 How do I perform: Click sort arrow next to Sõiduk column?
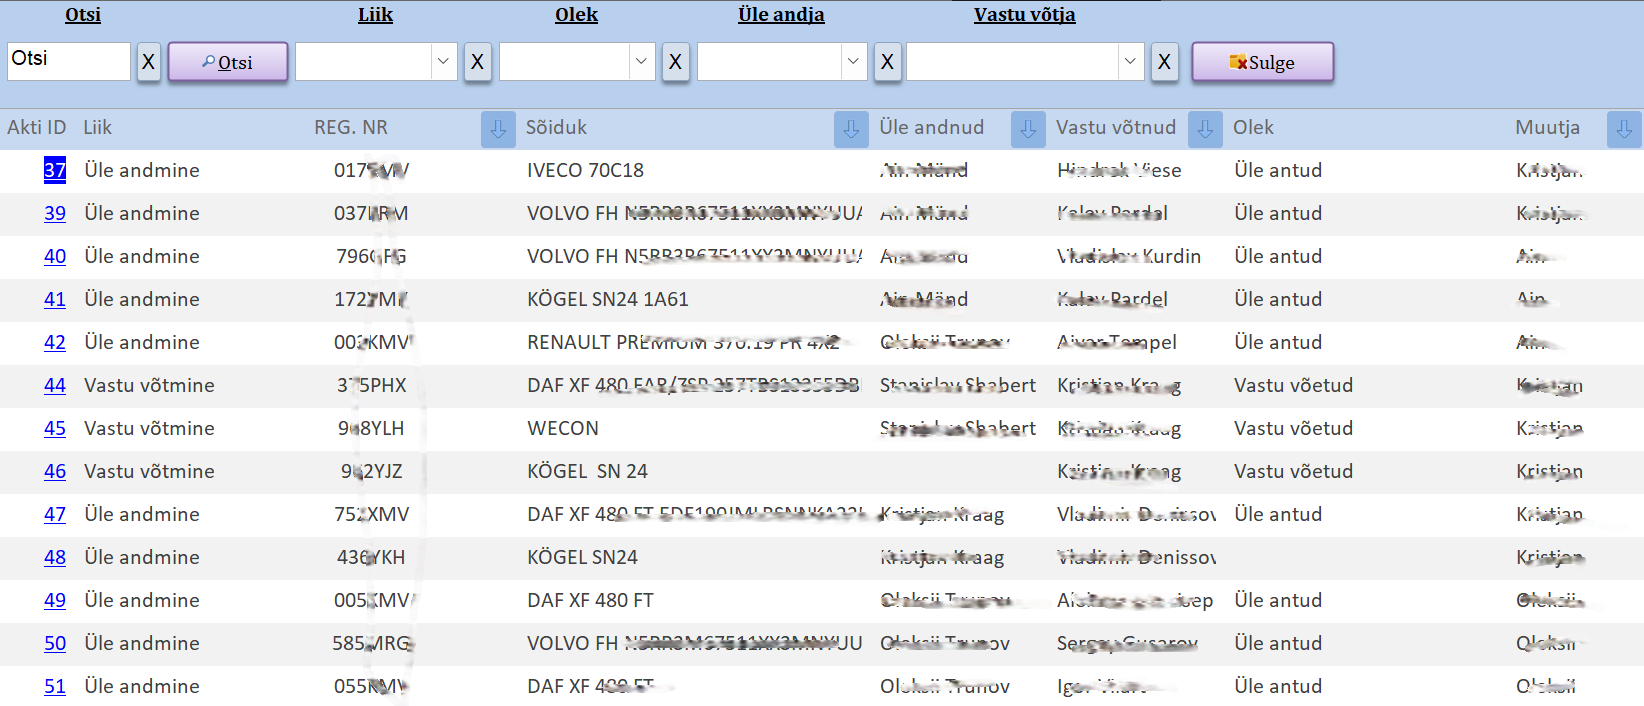(851, 129)
